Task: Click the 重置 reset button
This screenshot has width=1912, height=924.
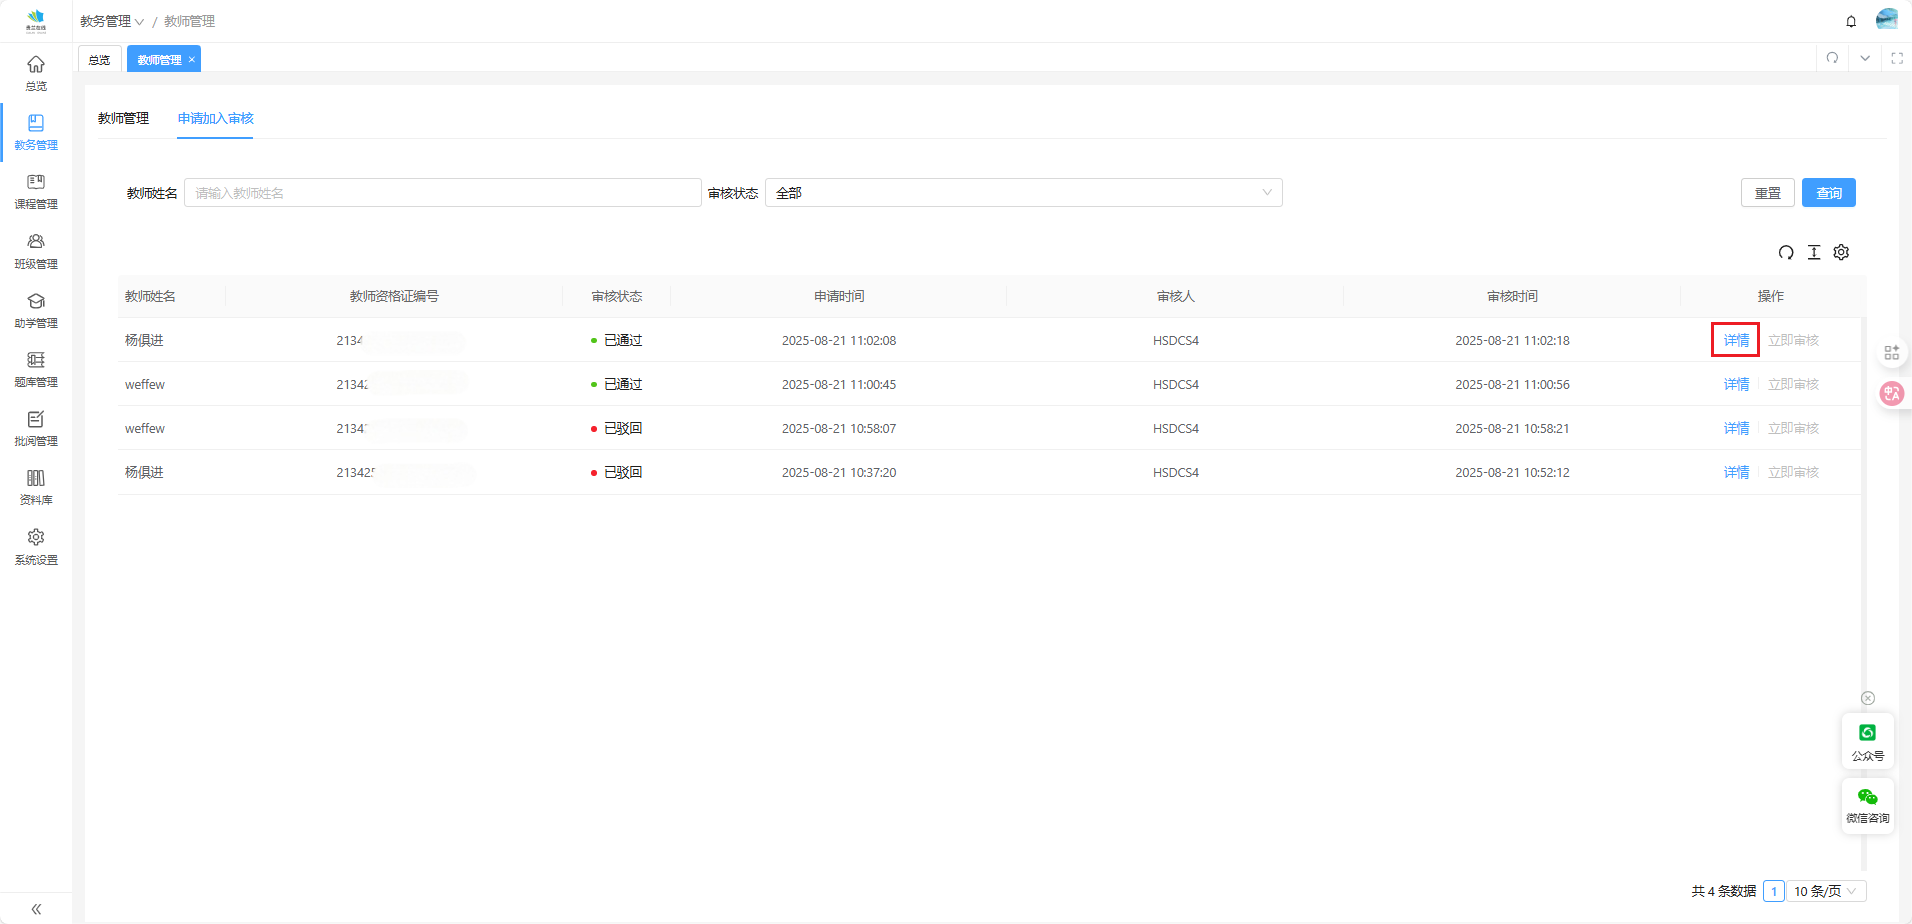Action: point(1767,193)
